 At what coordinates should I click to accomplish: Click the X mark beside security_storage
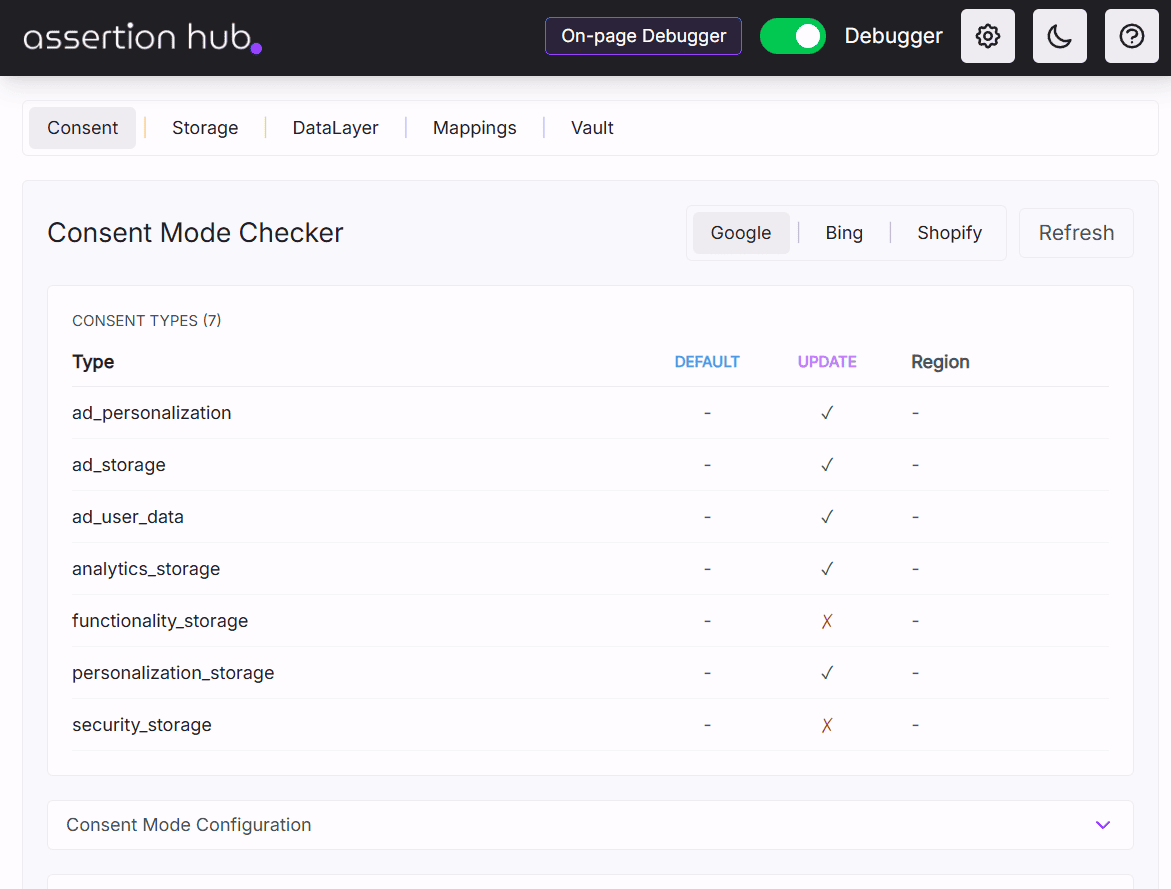[827, 724]
